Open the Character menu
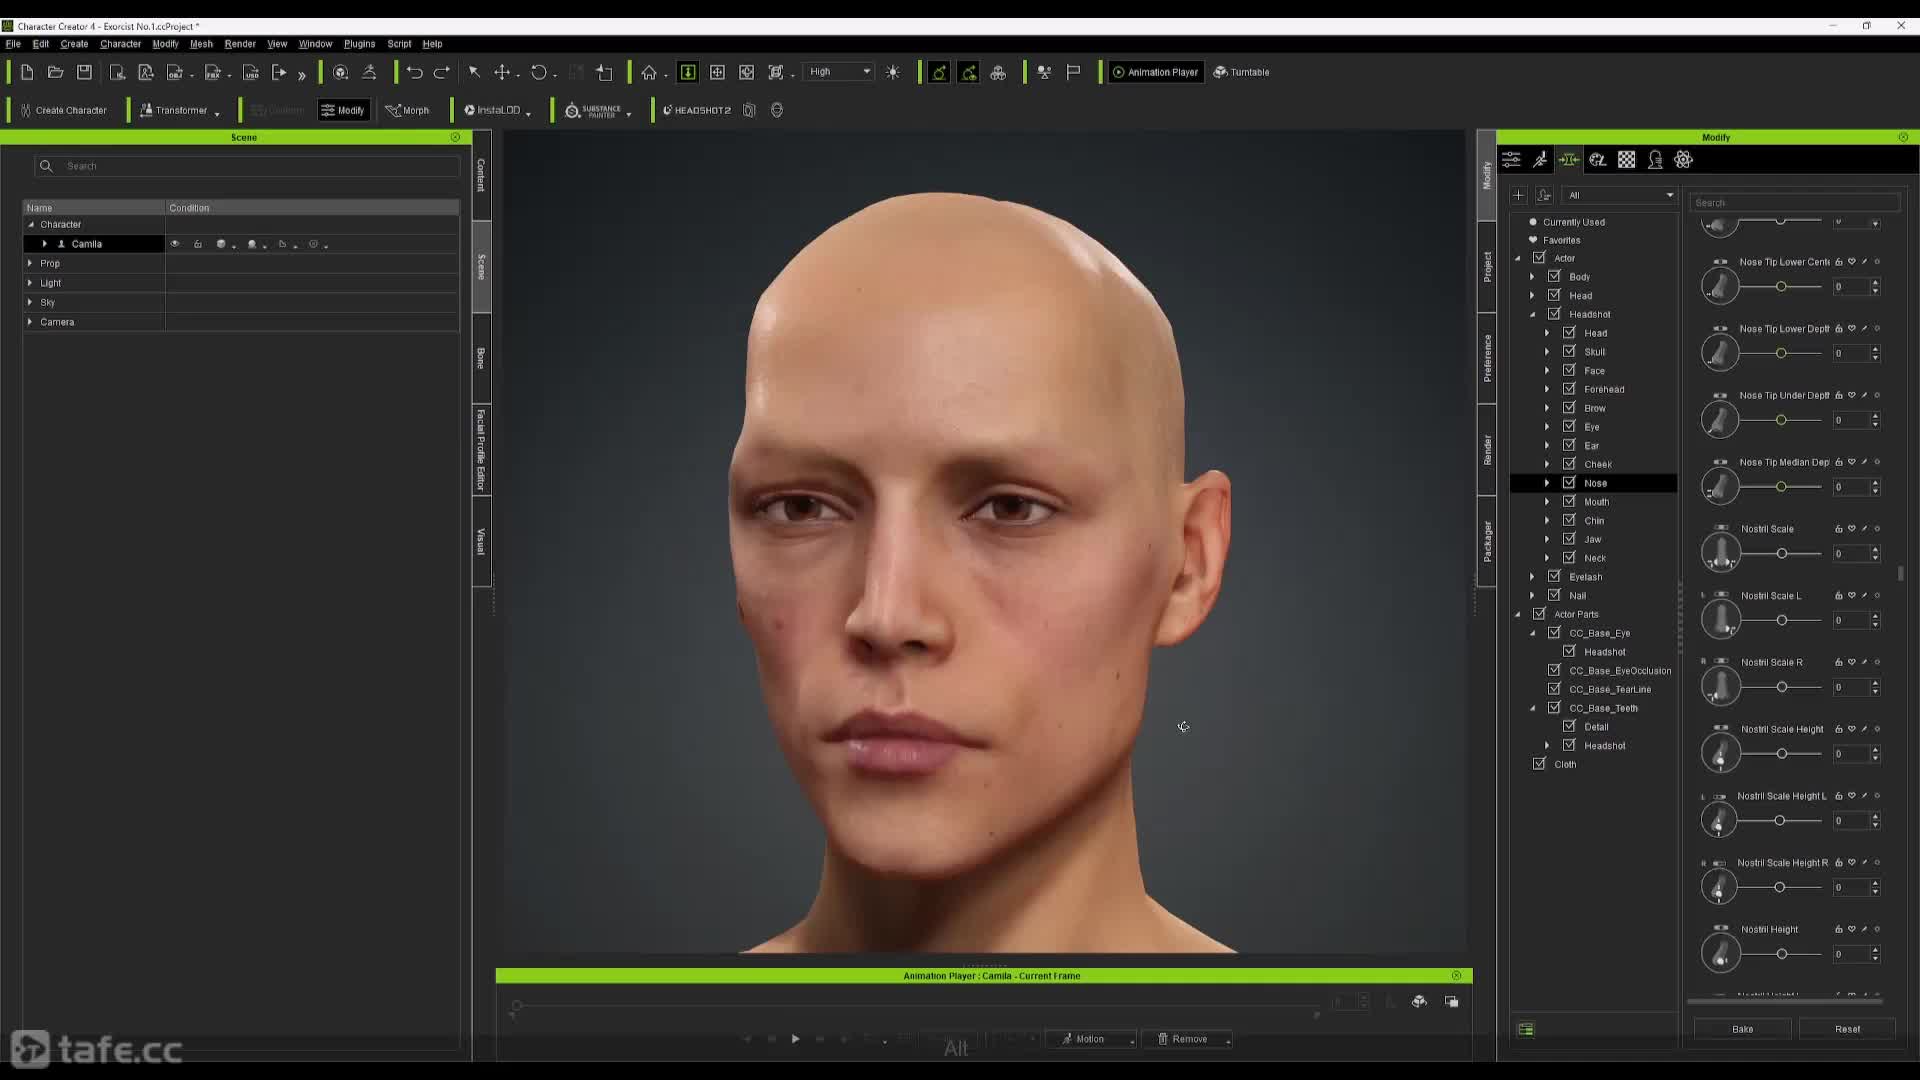1920x1080 pixels. coord(120,44)
